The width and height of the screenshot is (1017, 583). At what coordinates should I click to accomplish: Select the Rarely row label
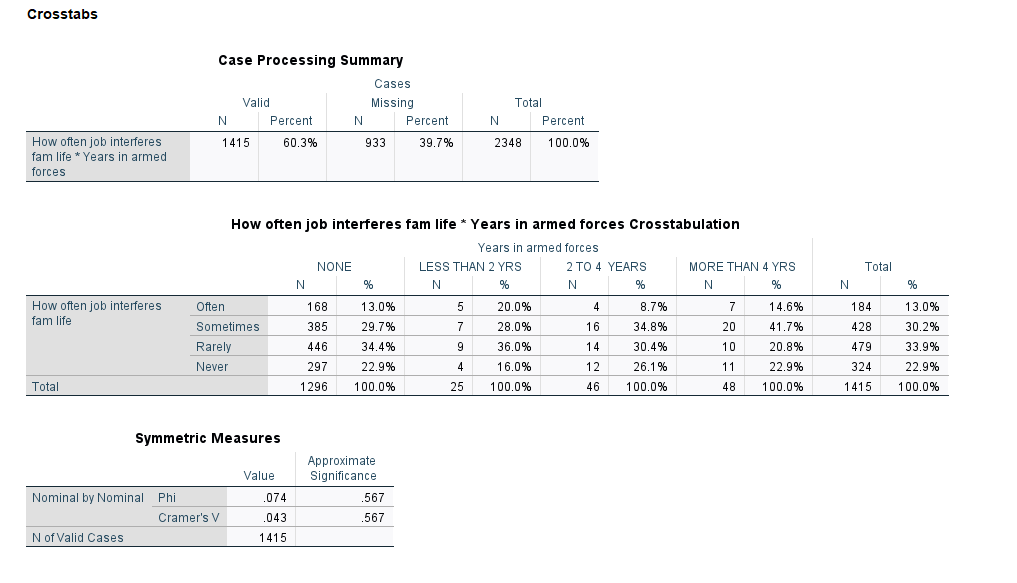coord(214,347)
